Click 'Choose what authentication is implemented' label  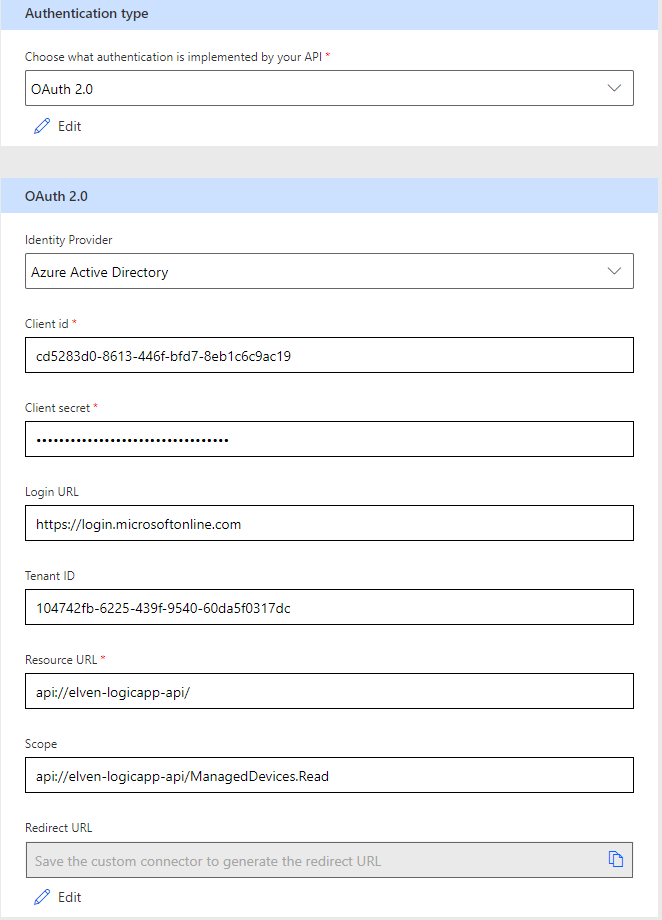coord(173,57)
